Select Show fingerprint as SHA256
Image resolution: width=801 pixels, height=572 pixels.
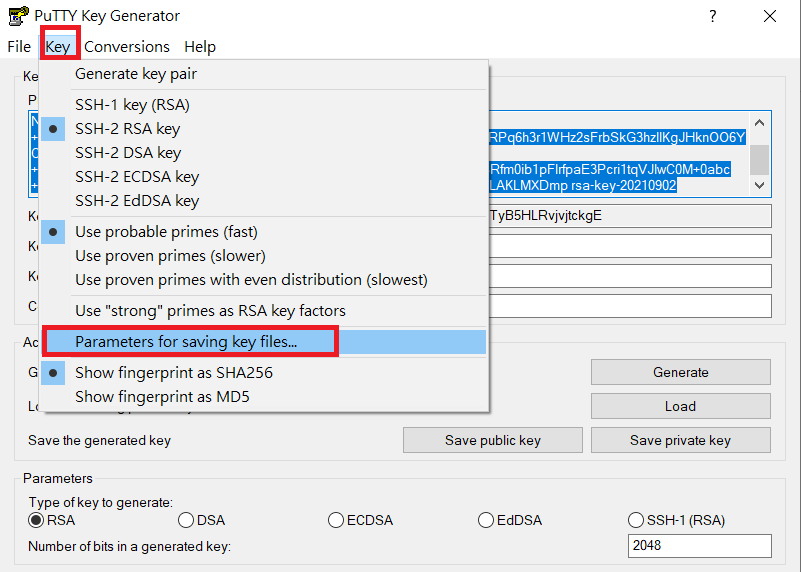coord(264,373)
